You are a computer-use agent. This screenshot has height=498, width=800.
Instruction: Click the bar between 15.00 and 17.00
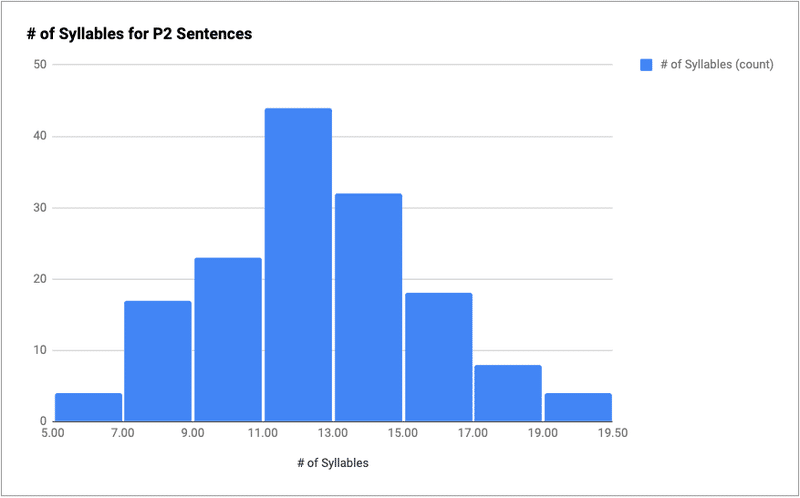click(x=439, y=357)
